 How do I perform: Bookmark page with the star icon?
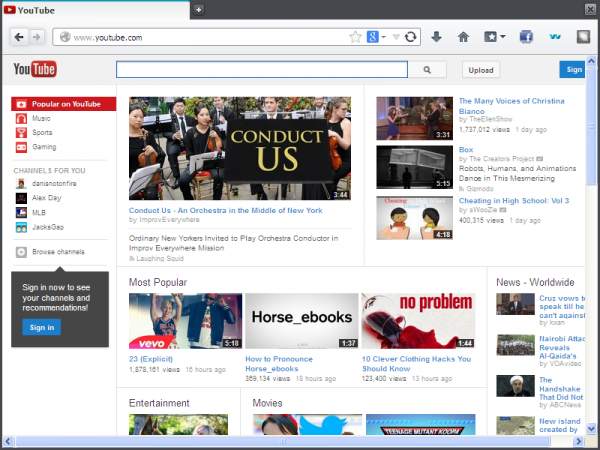(x=355, y=37)
